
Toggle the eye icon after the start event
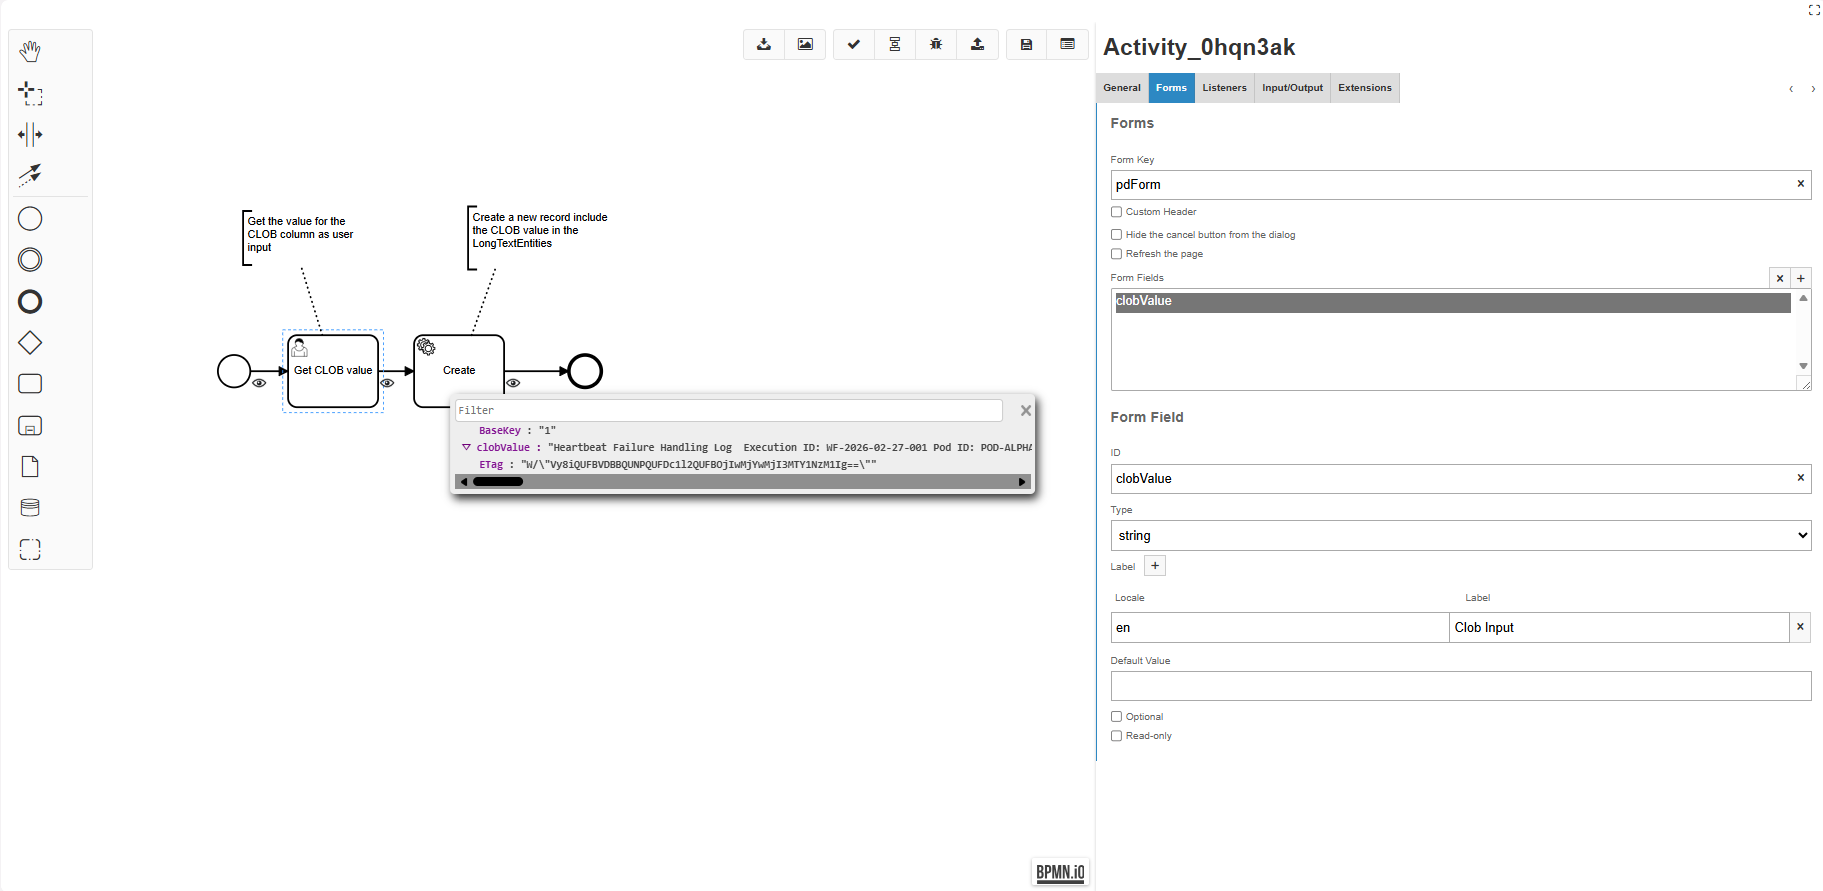(259, 383)
